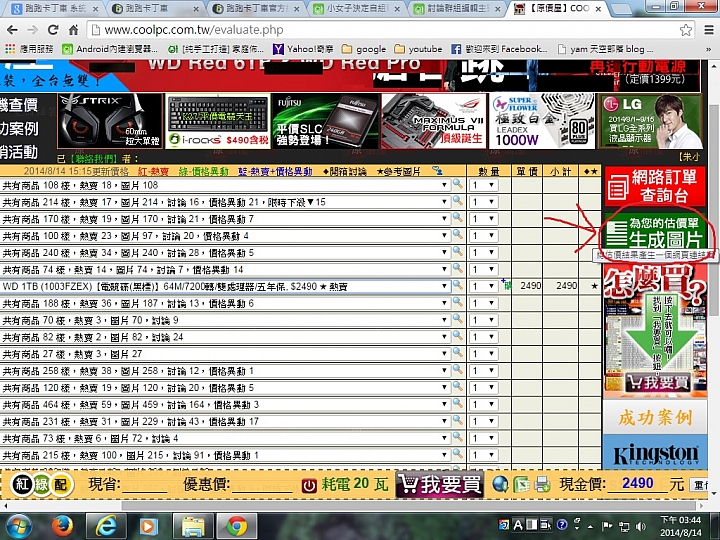Print the quote with the printer icon
The width and height of the screenshot is (720, 540).
543,484
